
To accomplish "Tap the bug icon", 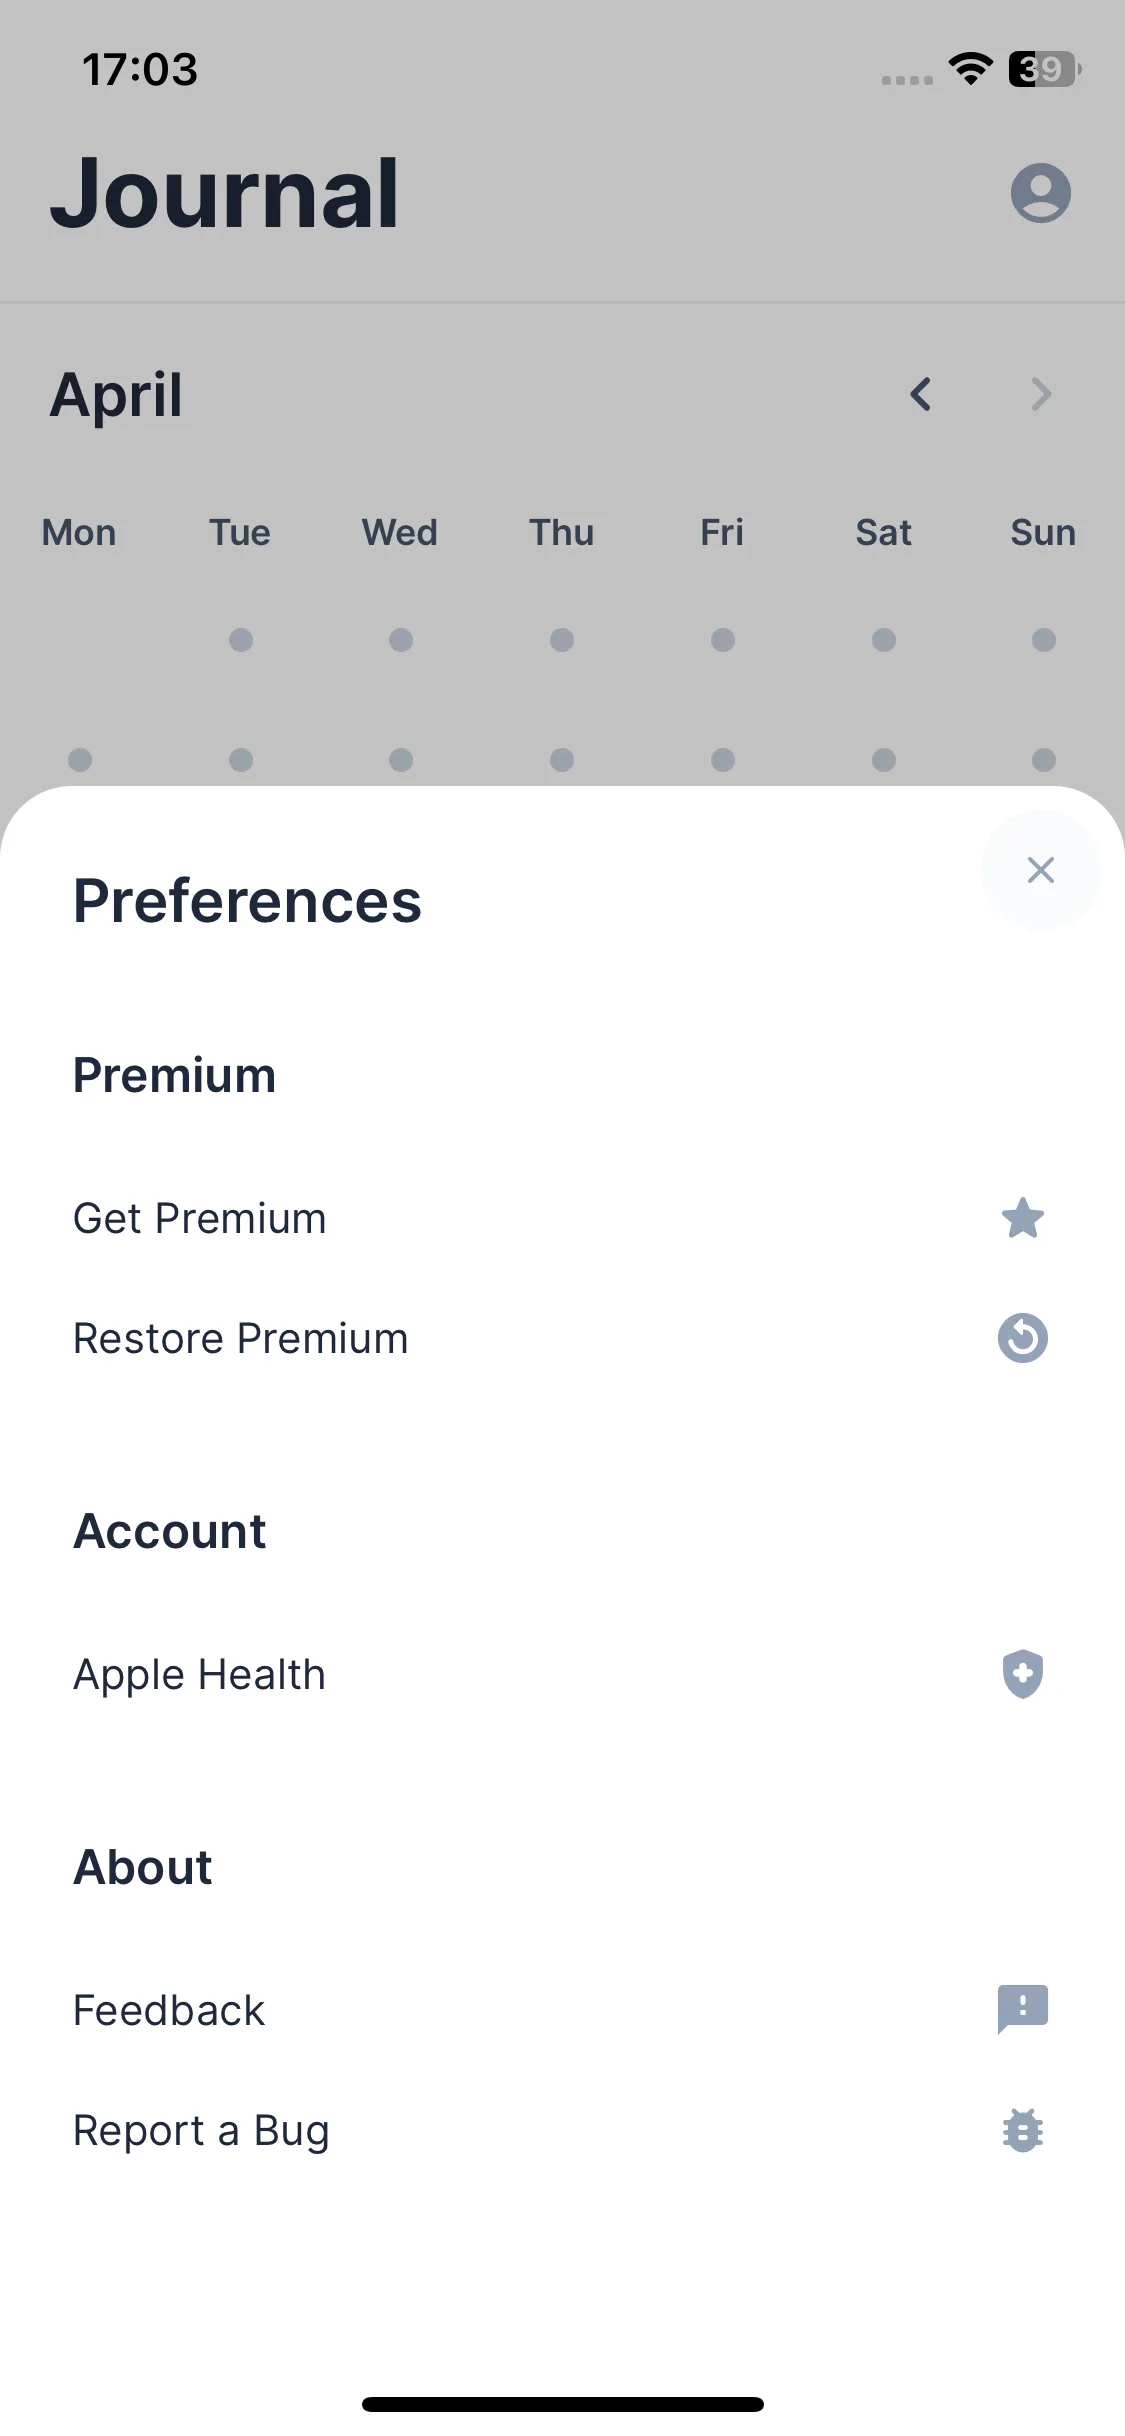I will pyautogui.click(x=1022, y=2130).
